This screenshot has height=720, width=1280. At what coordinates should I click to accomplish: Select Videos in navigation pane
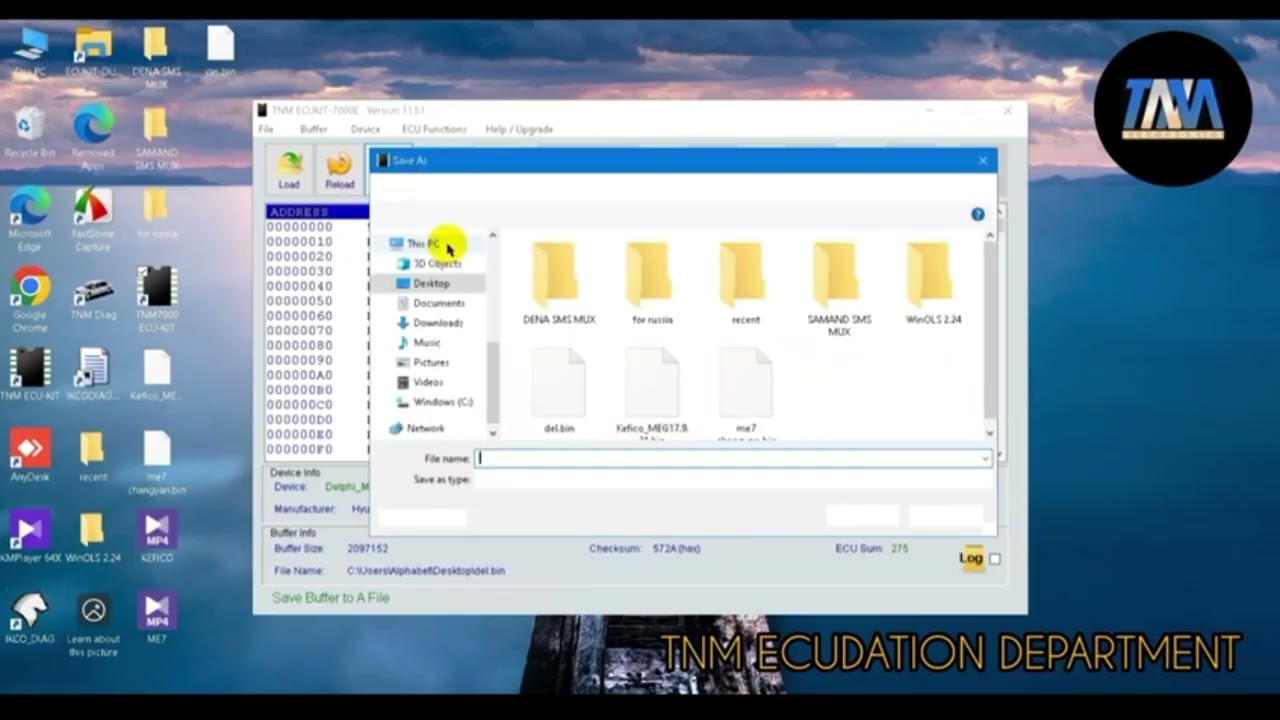(421, 382)
